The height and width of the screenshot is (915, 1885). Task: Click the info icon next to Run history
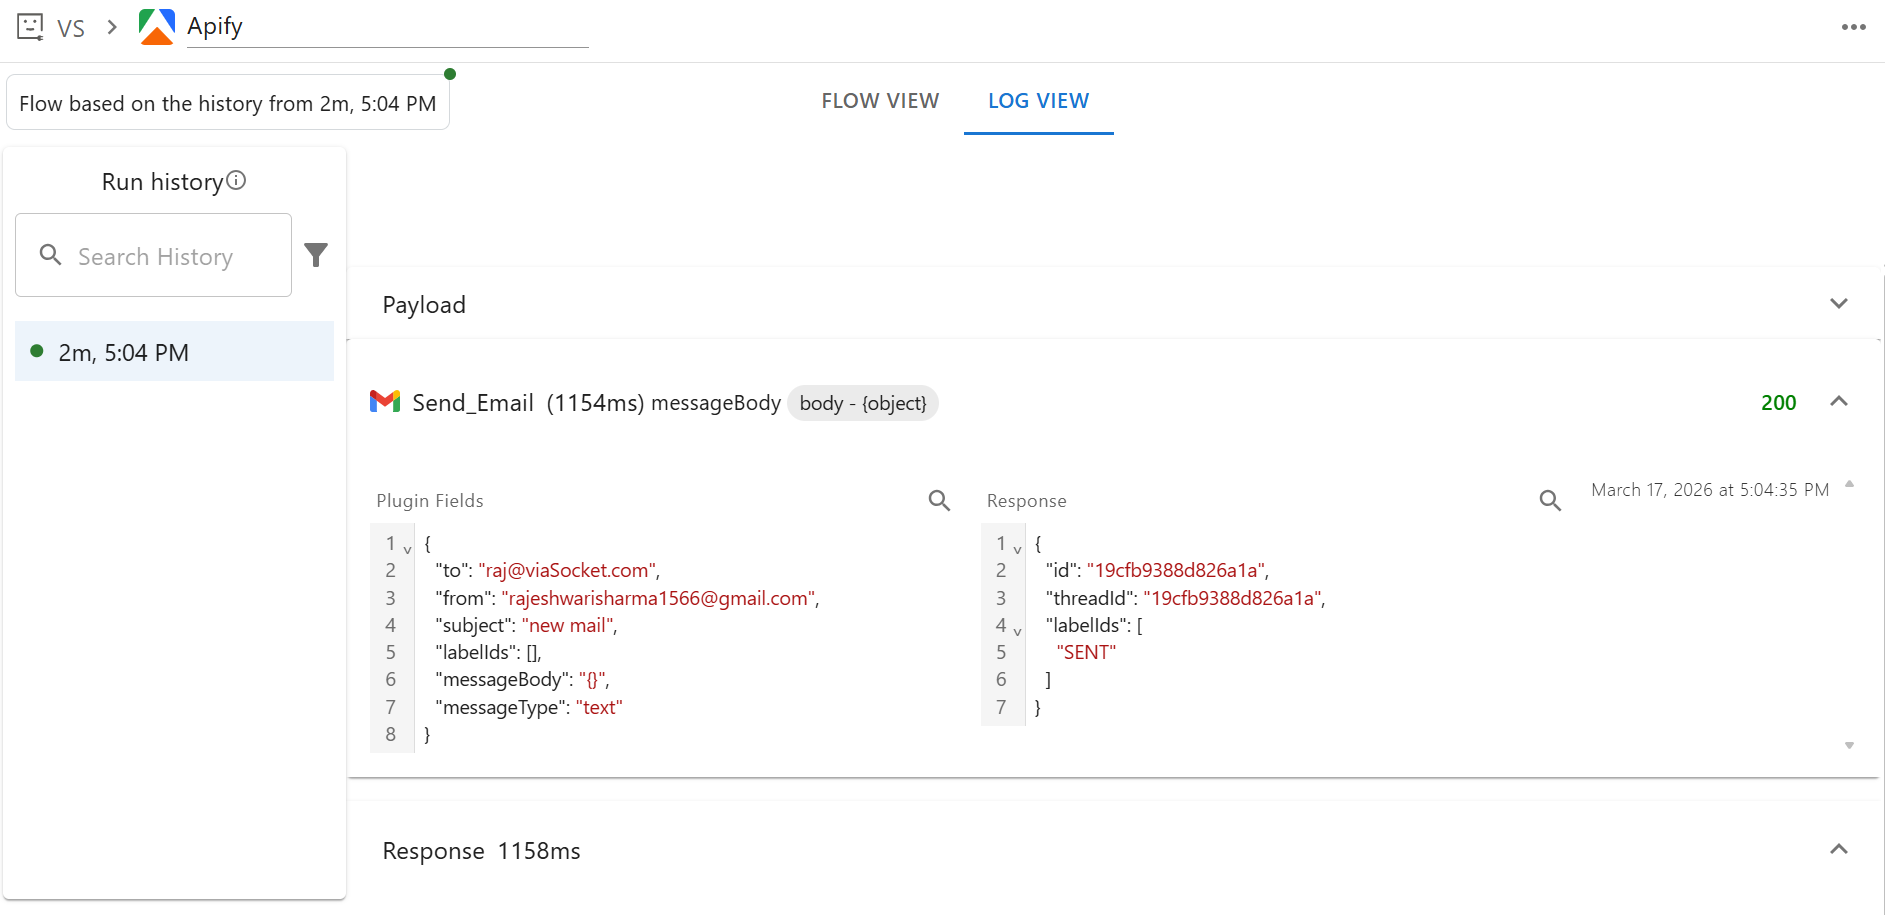pos(236,180)
